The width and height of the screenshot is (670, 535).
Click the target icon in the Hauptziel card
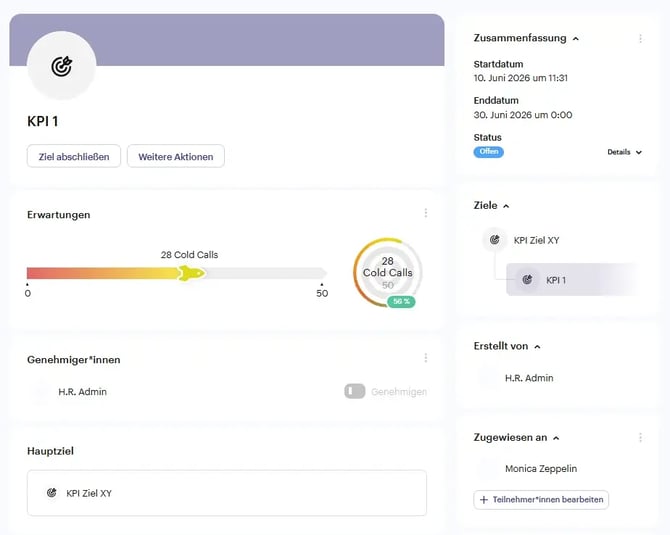pyautogui.click(x=51, y=493)
